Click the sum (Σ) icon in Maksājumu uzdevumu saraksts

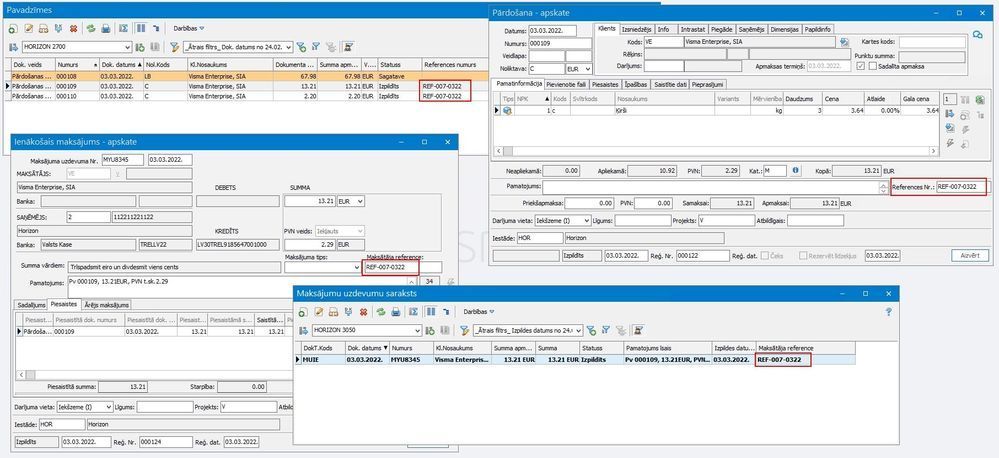click(x=413, y=312)
